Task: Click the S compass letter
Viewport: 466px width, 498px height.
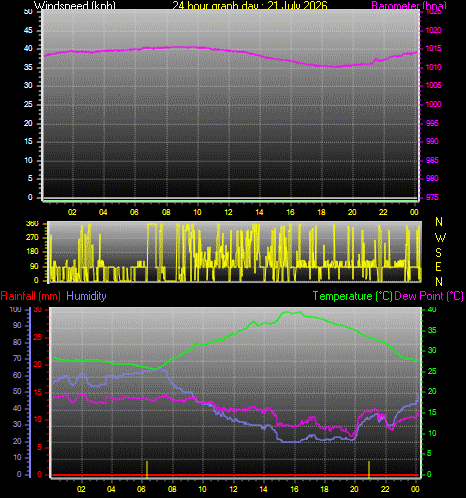Action: pos(439,253)
